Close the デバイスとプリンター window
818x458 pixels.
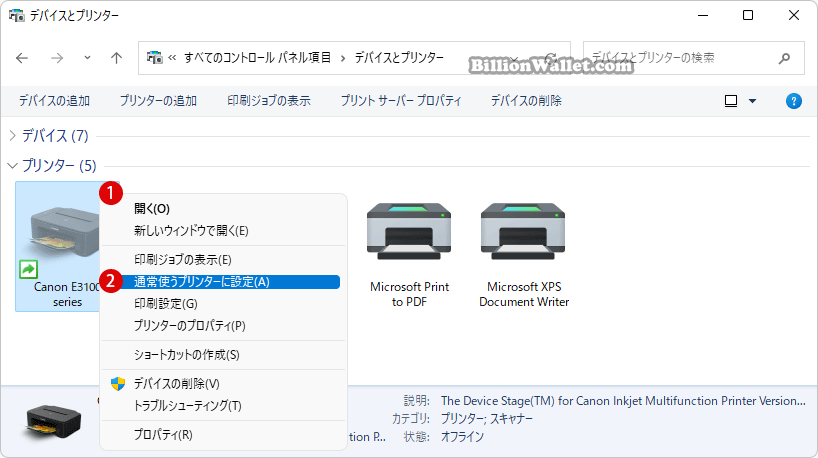click(793, 15)
